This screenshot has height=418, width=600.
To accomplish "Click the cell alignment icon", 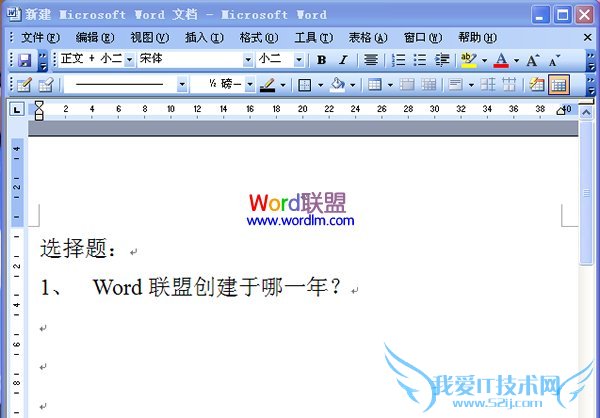I will 455,85.
